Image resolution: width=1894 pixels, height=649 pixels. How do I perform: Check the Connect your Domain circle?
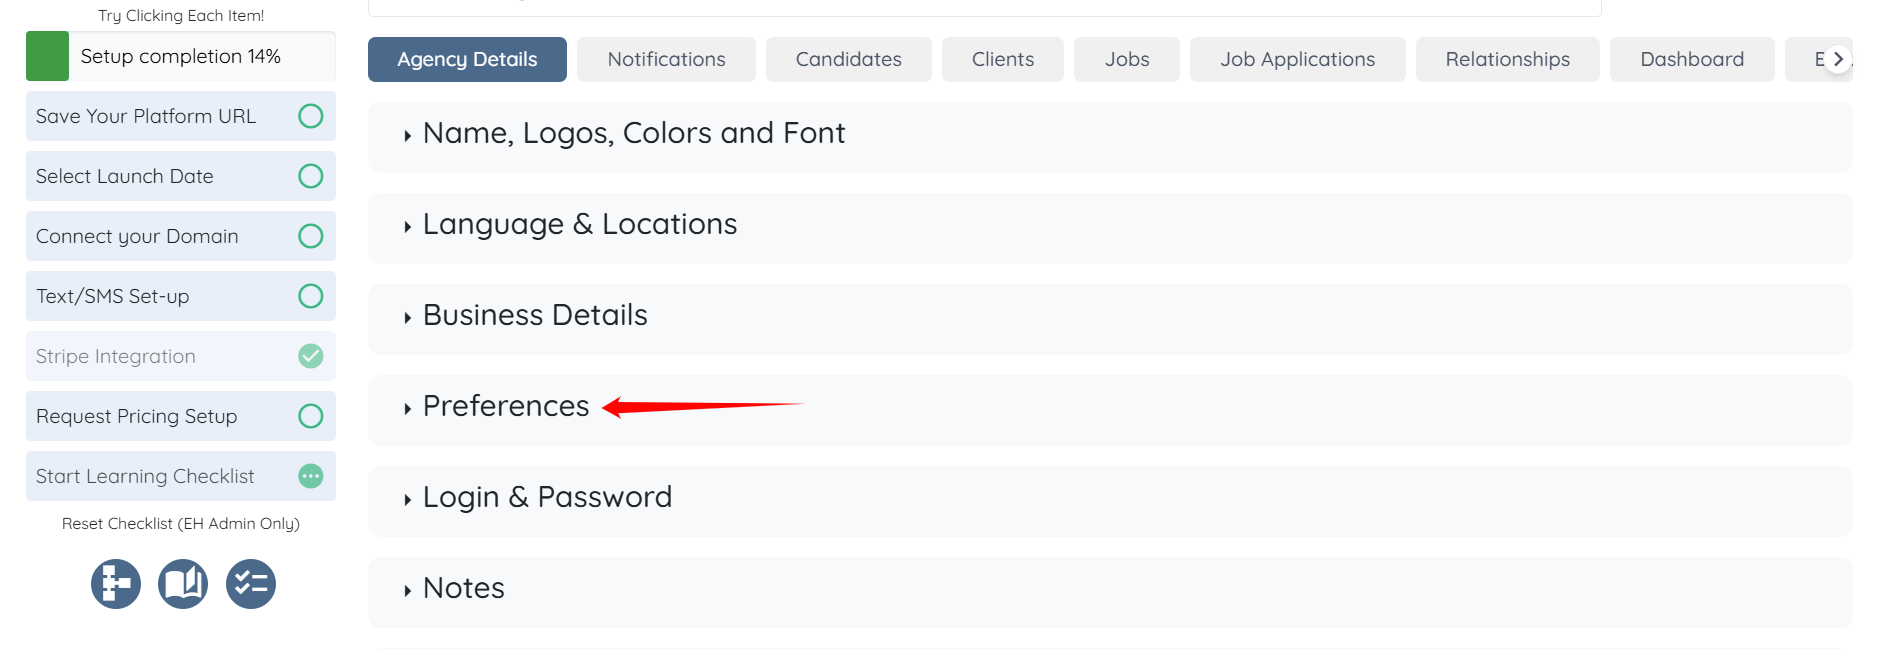click(x=311, y=236)
